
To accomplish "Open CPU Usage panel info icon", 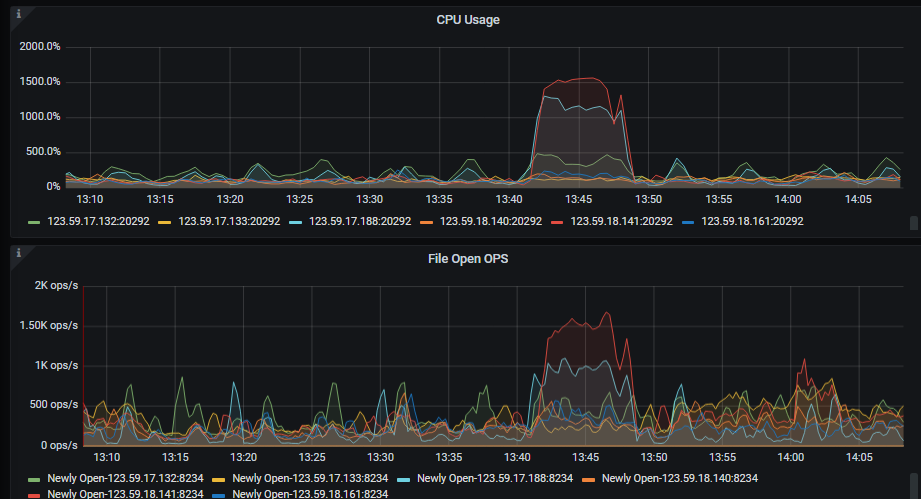I will [x=19, y=14].
